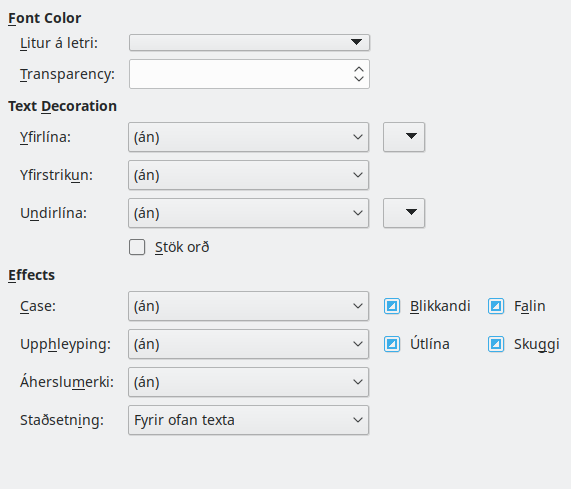Open the Case dropdown

tap(248, 306)
